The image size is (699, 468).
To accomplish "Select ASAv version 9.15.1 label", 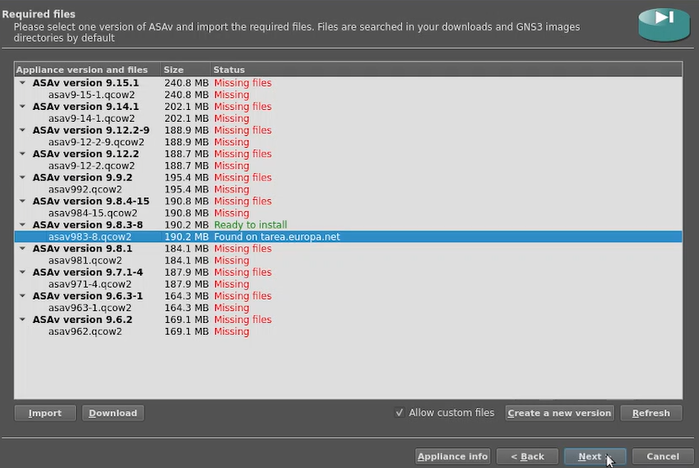I will 86,83.
